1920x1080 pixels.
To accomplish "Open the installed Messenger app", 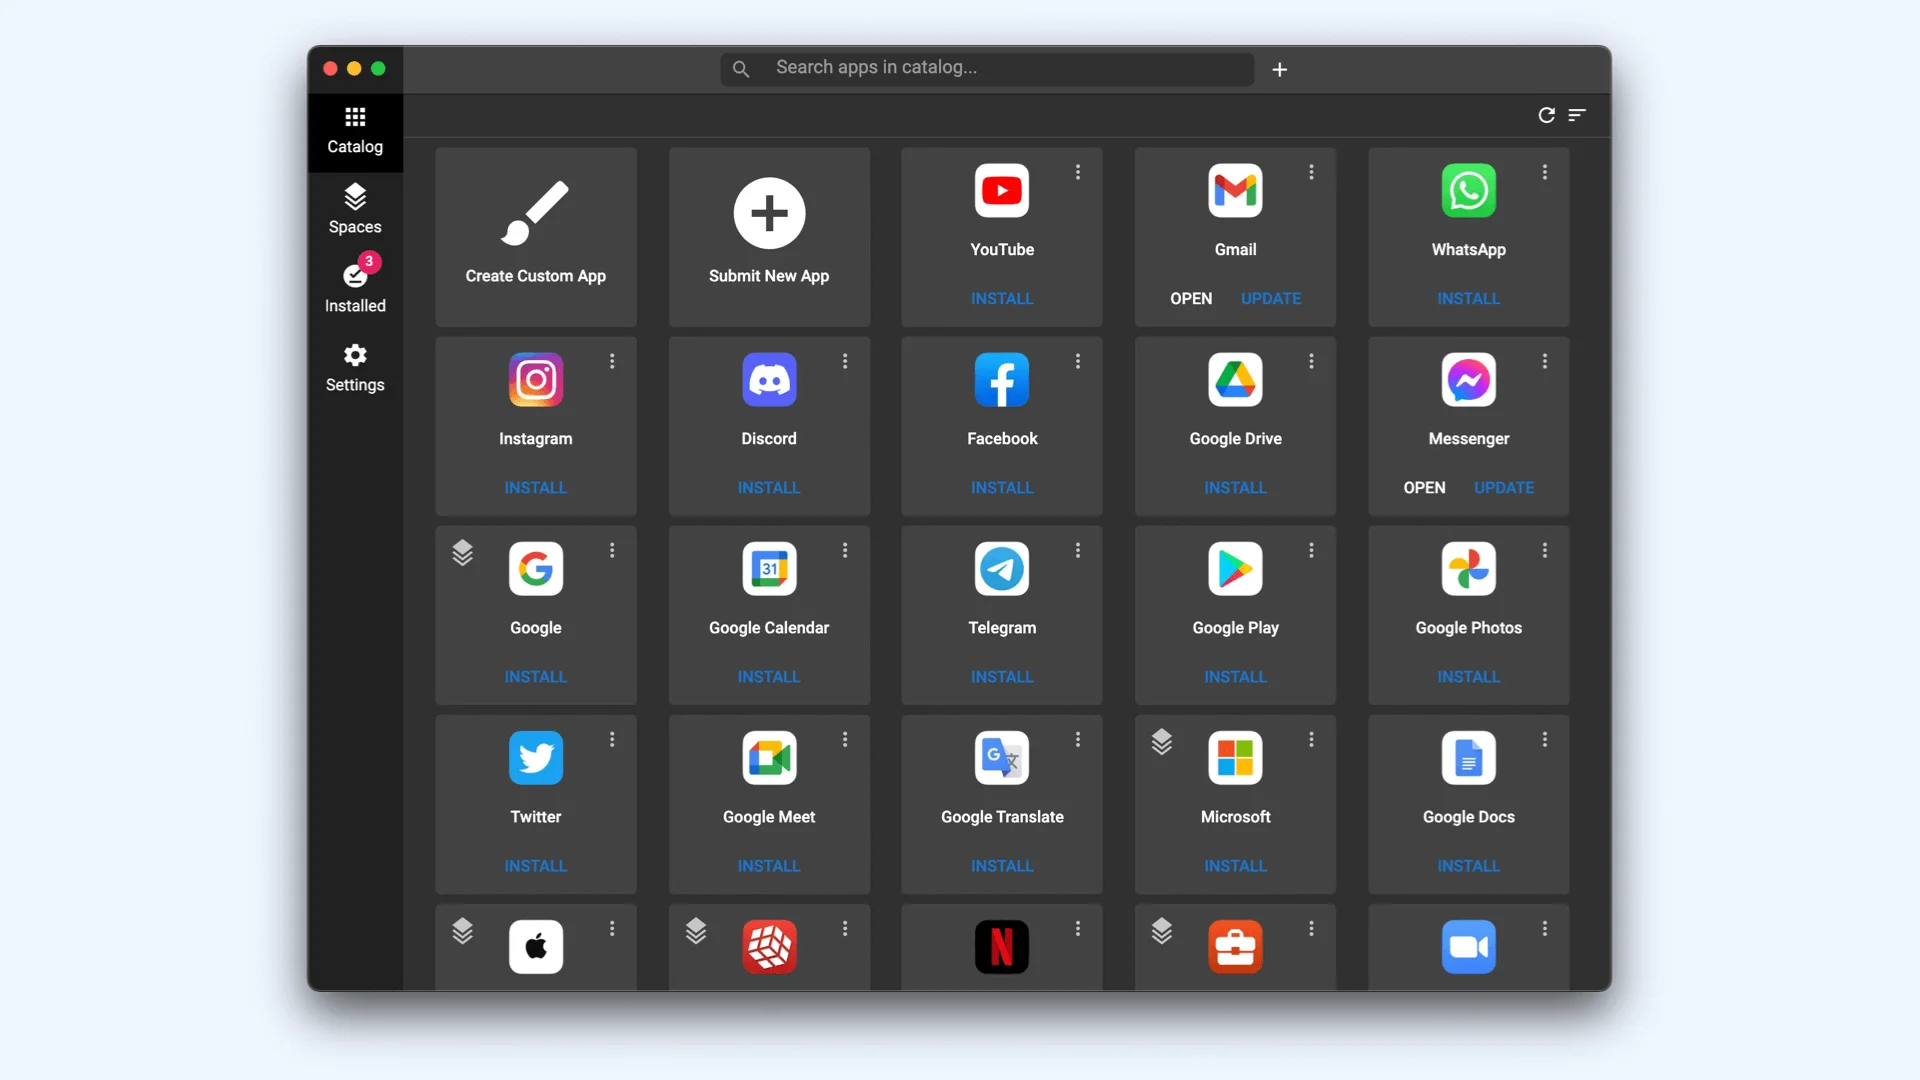I will point(1424,487).
